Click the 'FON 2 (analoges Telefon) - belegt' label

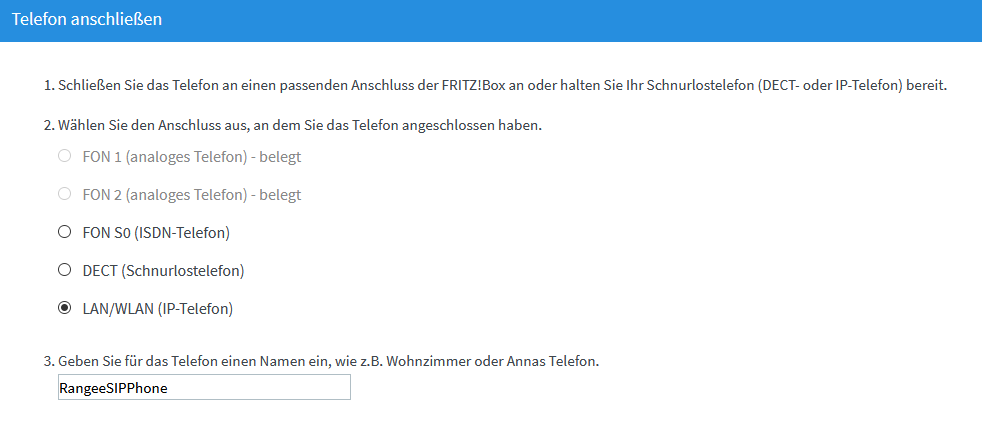click(x=193, y=195)
